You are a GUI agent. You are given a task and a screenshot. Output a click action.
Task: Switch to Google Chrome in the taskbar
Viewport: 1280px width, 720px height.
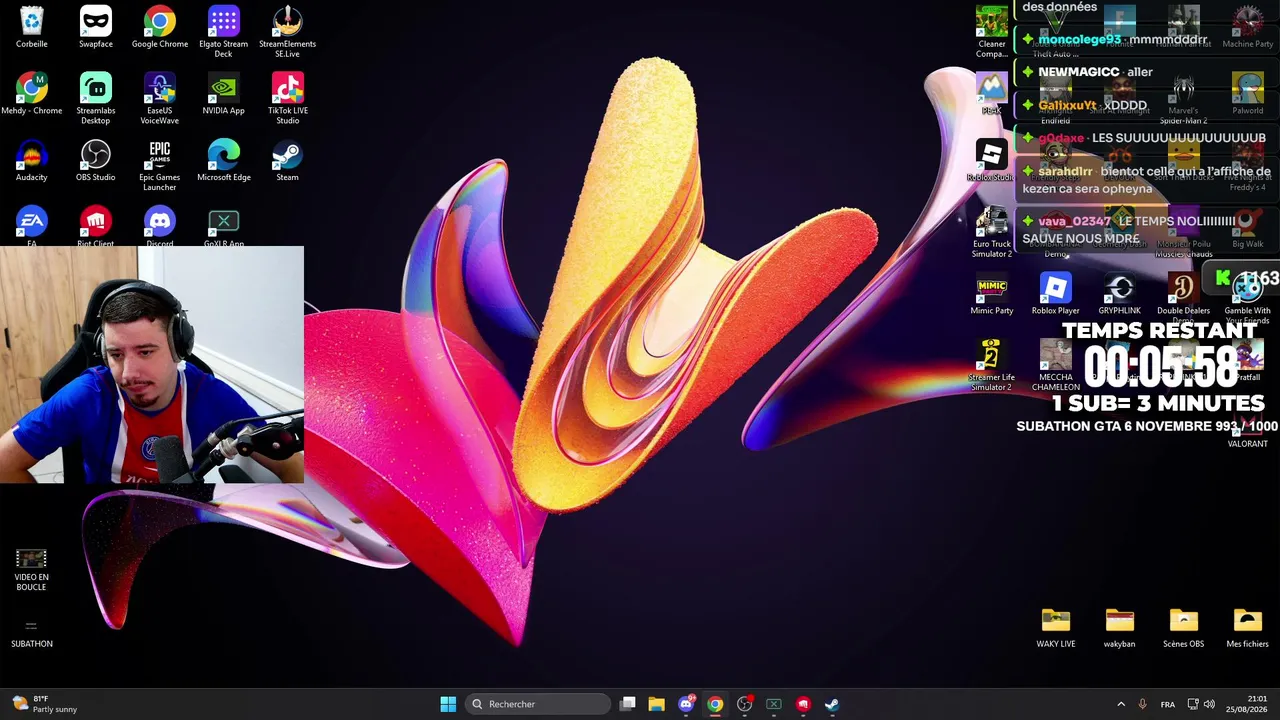pyautogui.click(x=715, y=704)
